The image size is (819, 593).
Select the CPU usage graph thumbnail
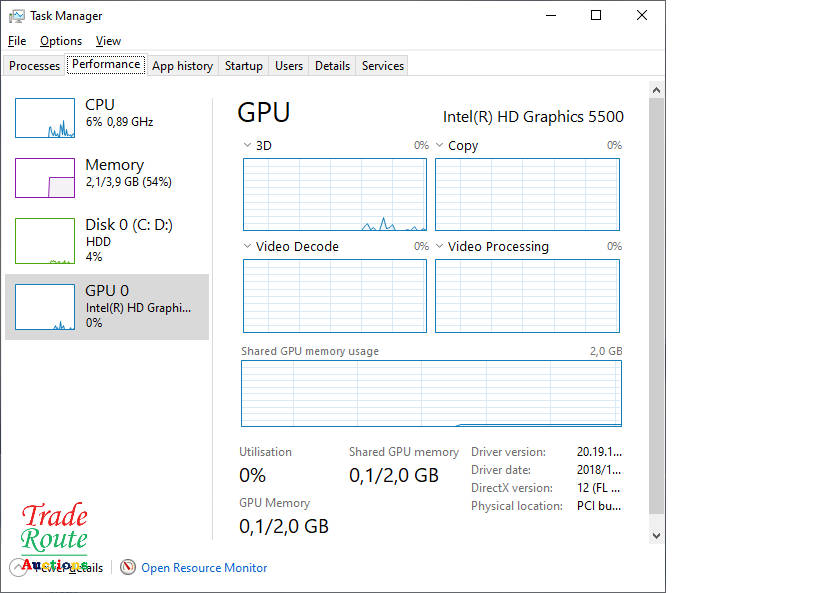(x=45, y=118)
